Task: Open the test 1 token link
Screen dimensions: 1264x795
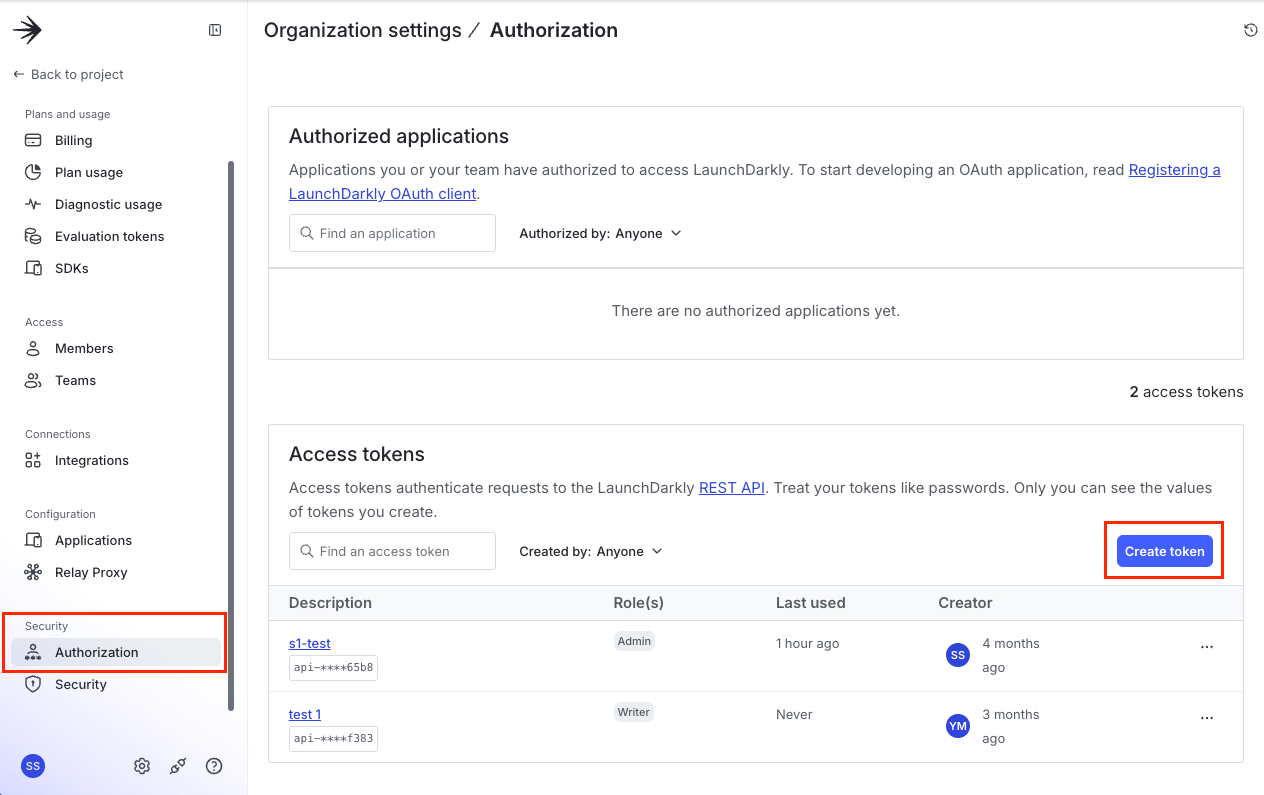Action: 305,714
